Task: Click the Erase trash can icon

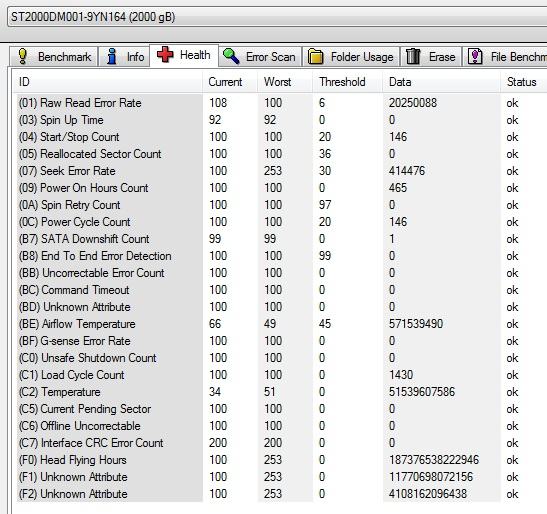Action: 413,56
